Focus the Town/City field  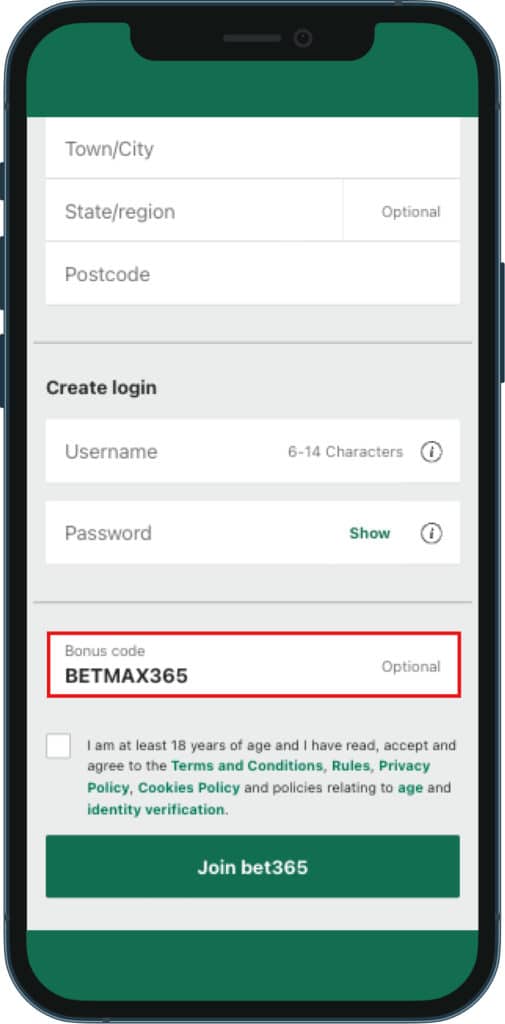click(x=253, y=148)
